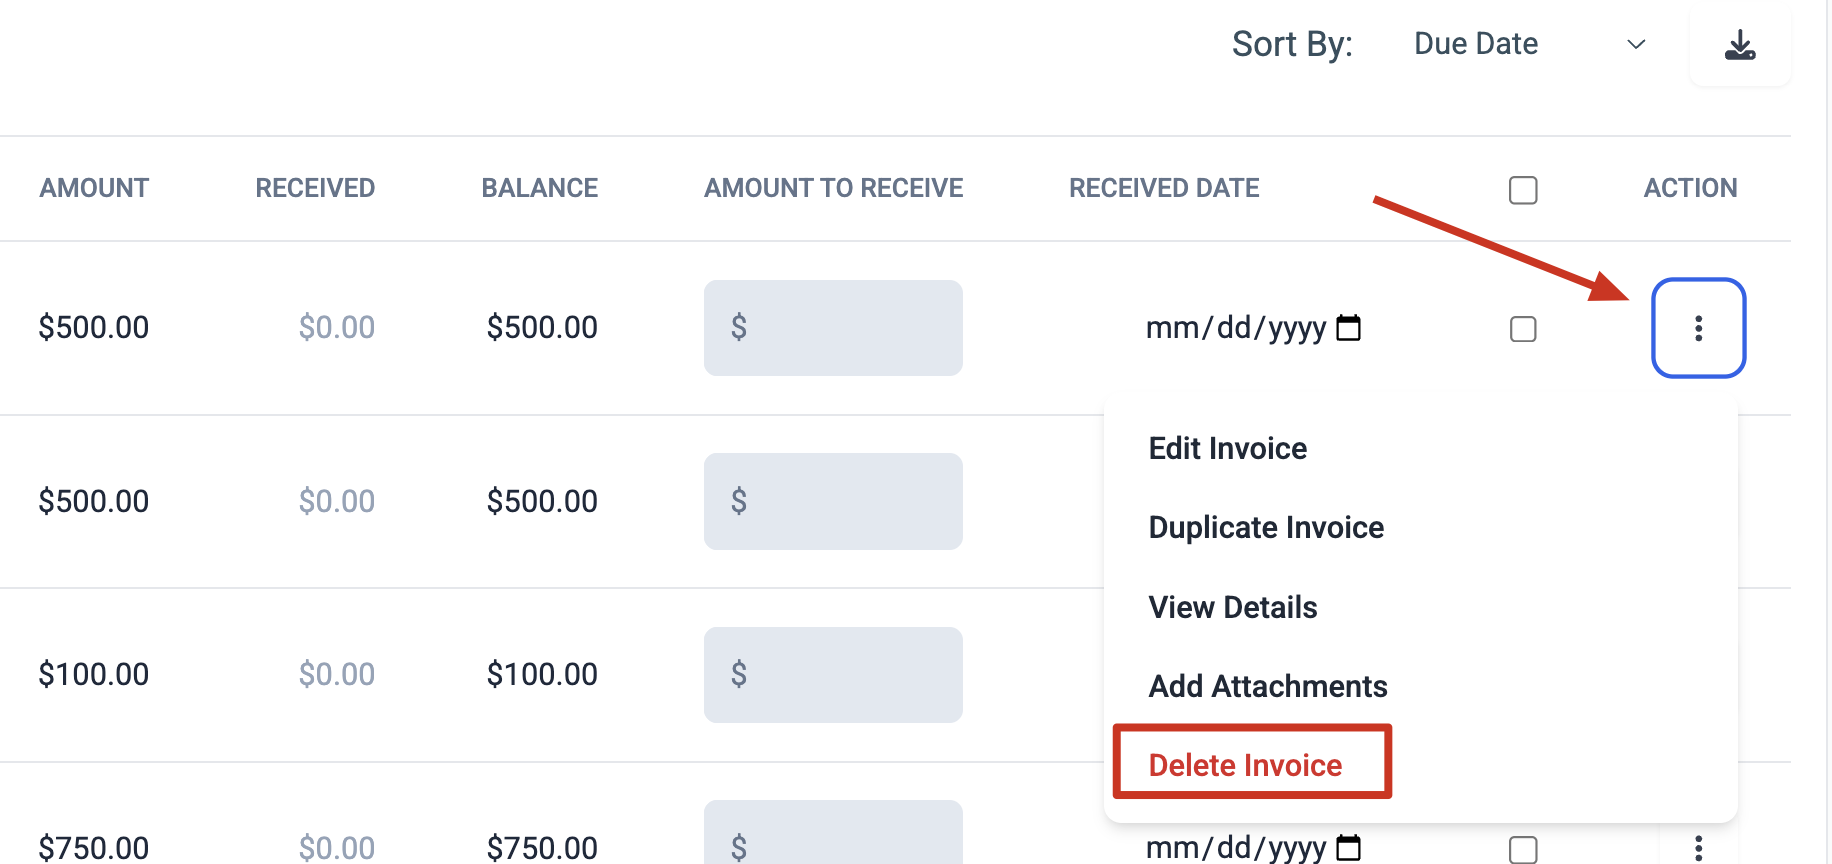This screenshot has width=1832, height=864.
Task: Check the first $500.00 invoice row checkbox
Action: [1523, 329]
